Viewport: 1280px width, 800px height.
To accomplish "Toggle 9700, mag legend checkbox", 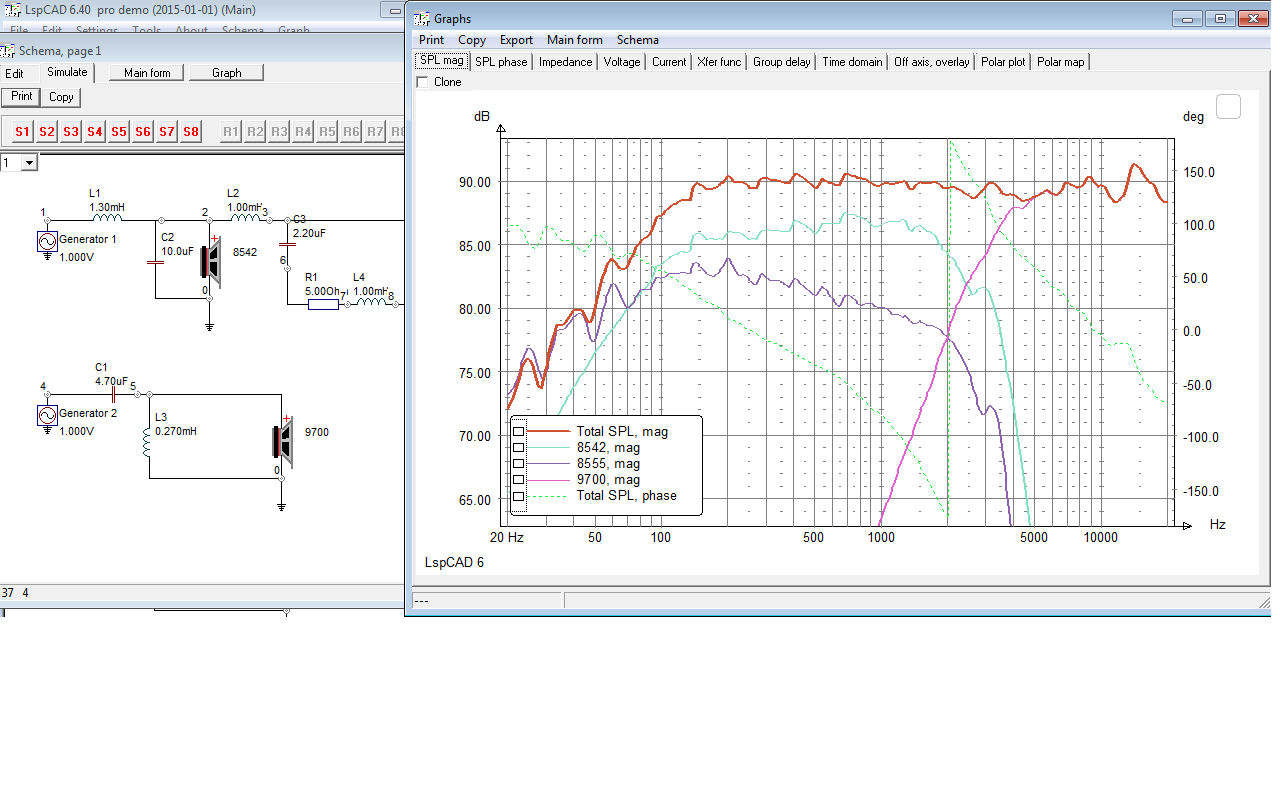I will click(518, 479).
